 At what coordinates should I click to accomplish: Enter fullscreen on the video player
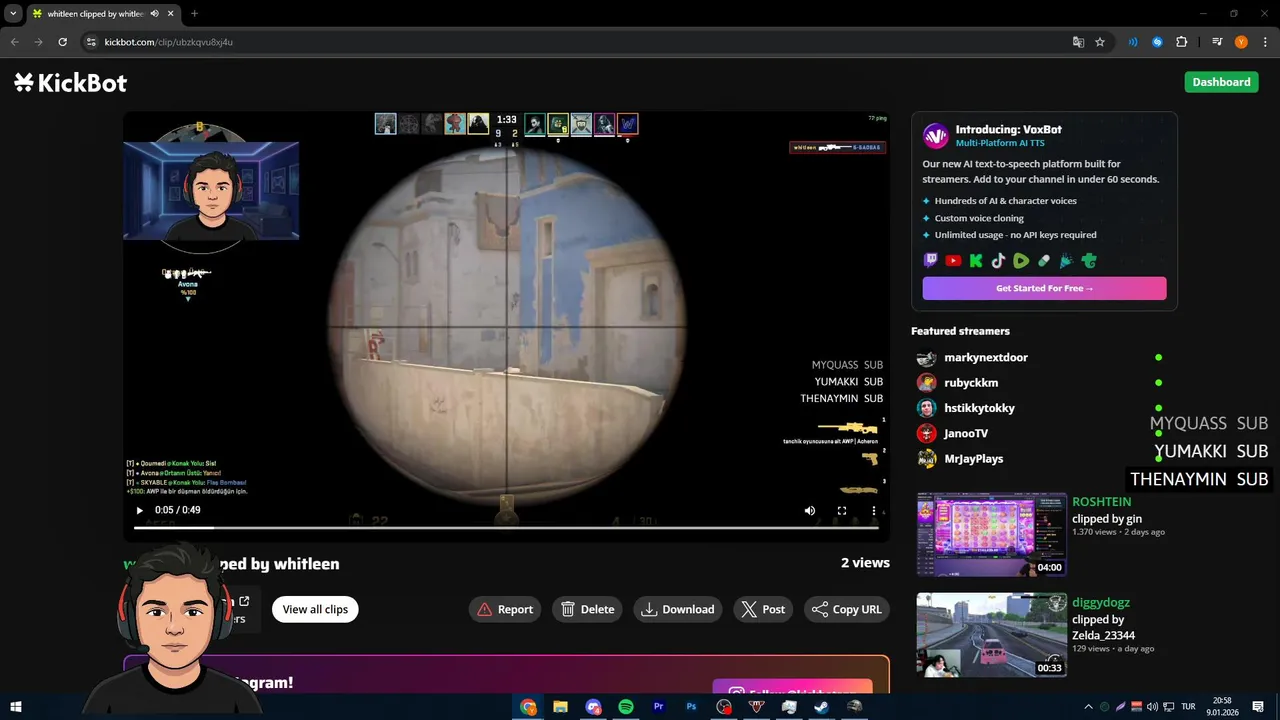click(842, 510)
